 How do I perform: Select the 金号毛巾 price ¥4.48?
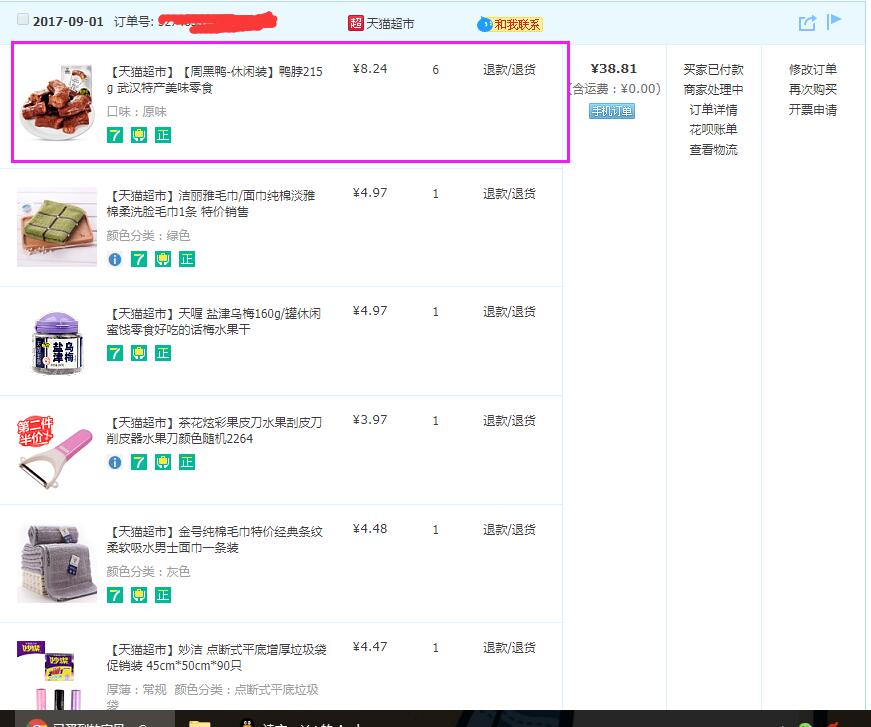[370, 528]
